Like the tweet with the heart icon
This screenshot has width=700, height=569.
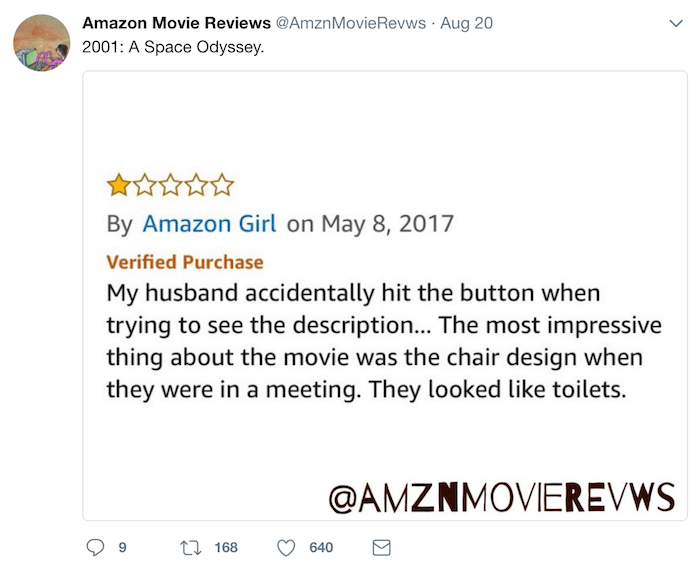click(x=286, y=548)
